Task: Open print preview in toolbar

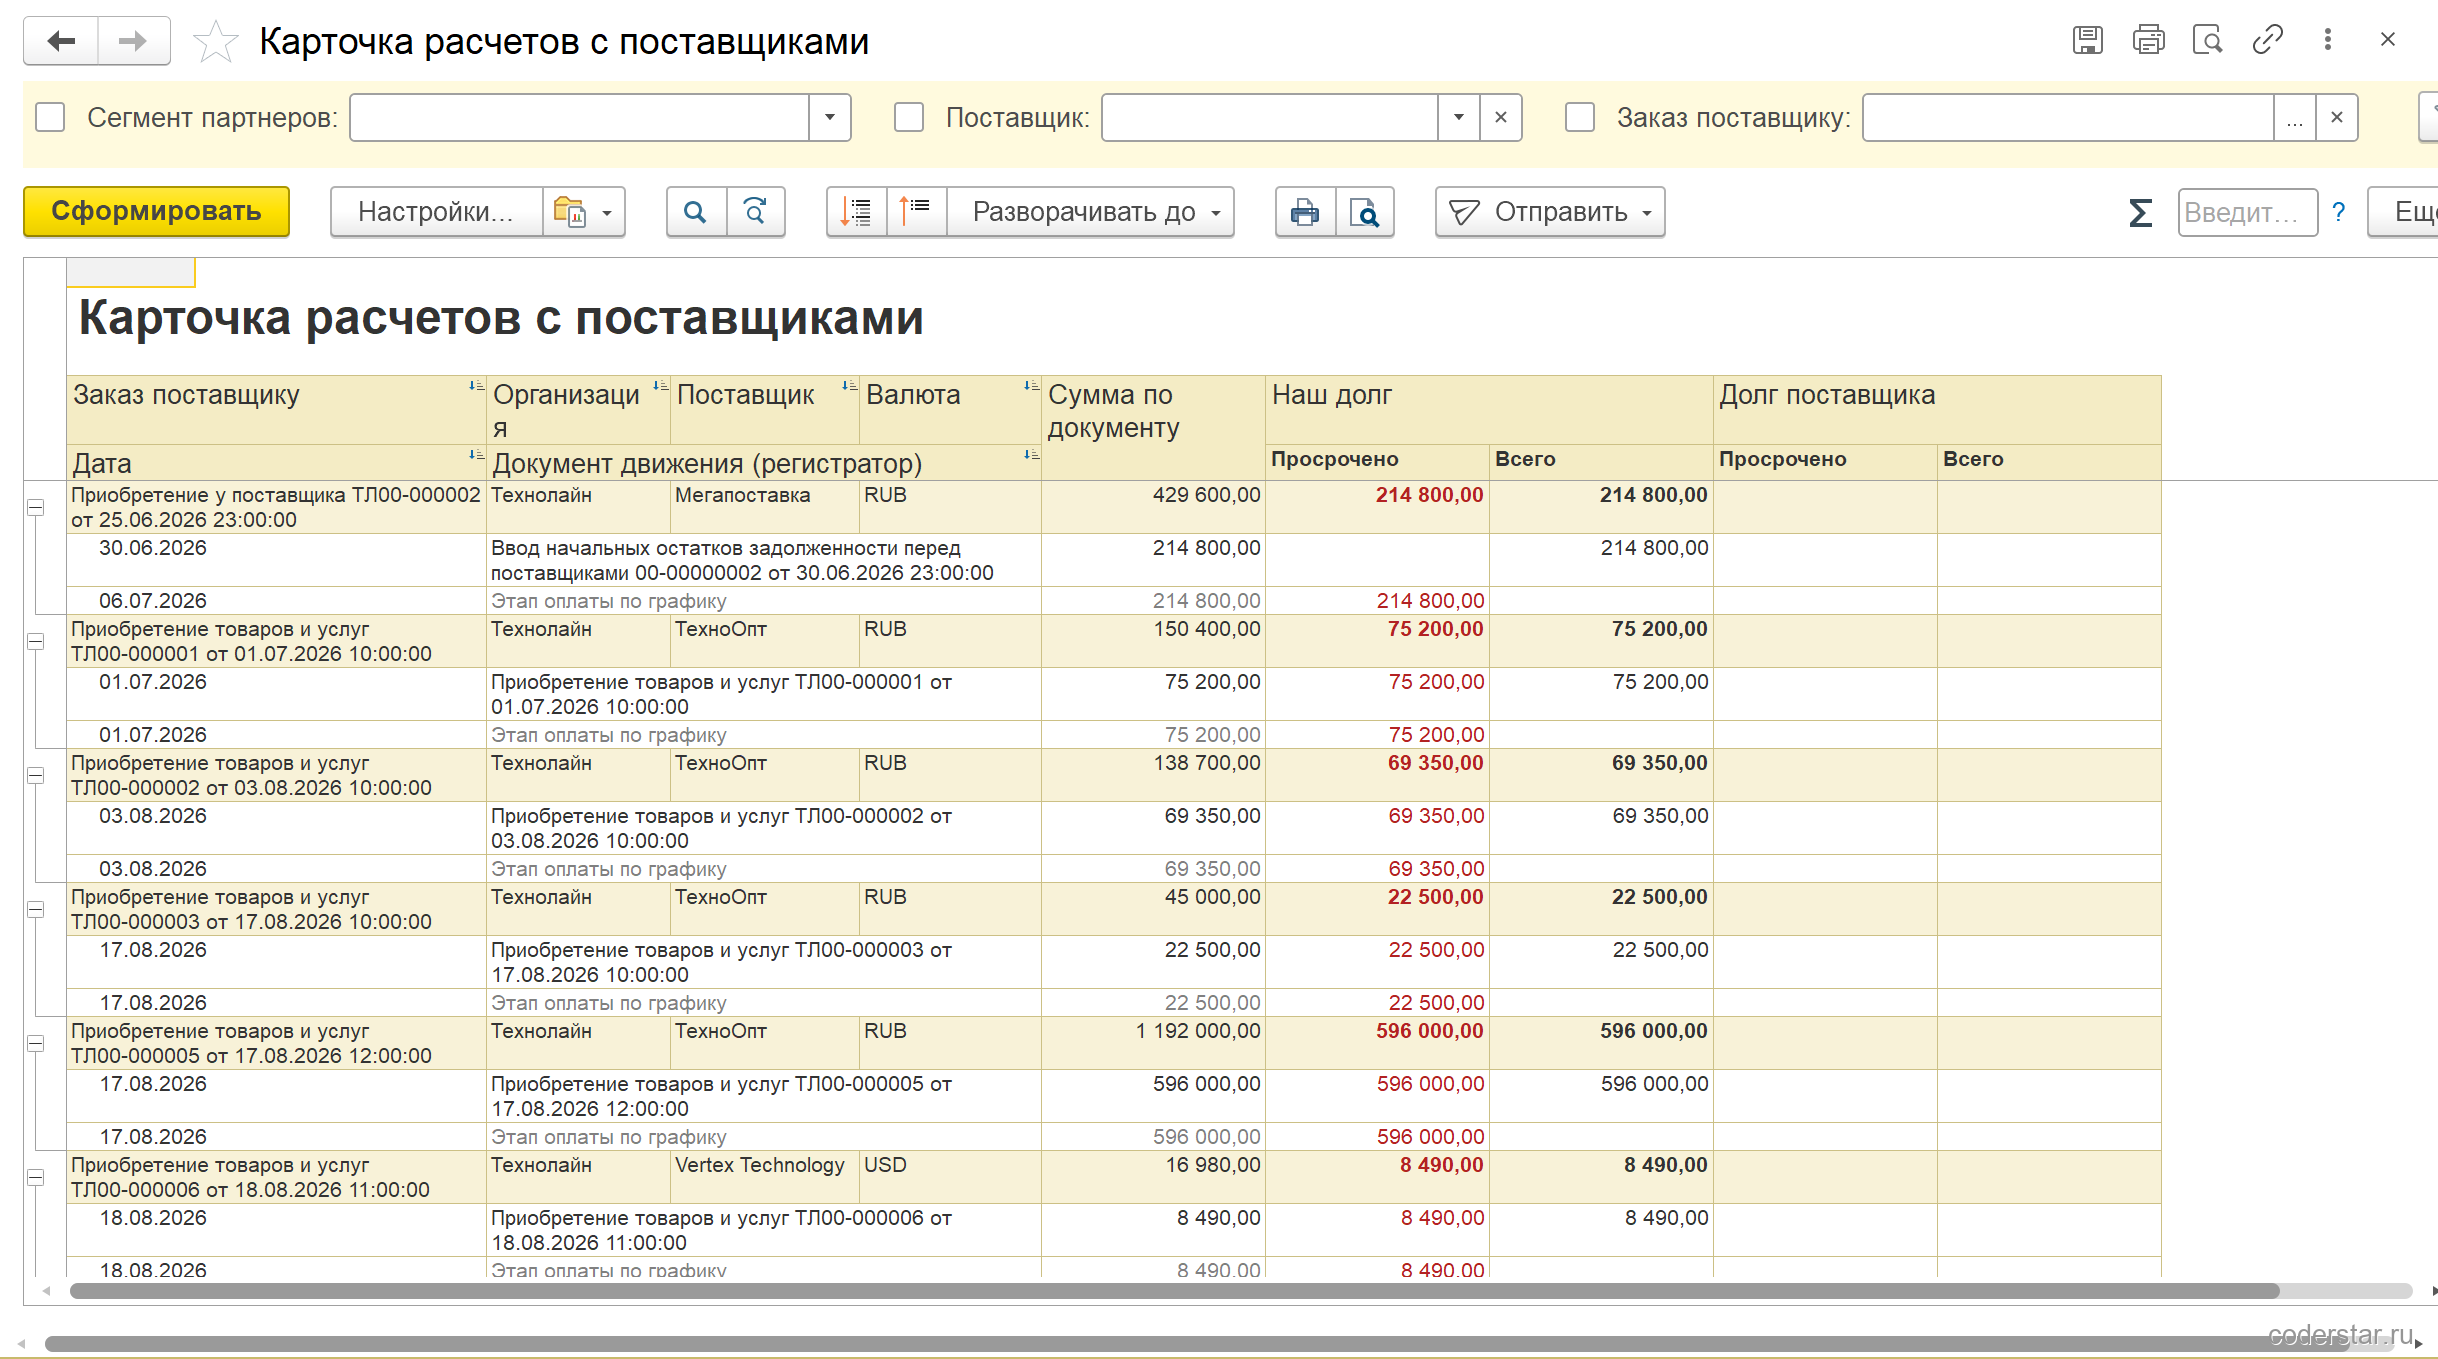Action: click(x=1365, y=212)
